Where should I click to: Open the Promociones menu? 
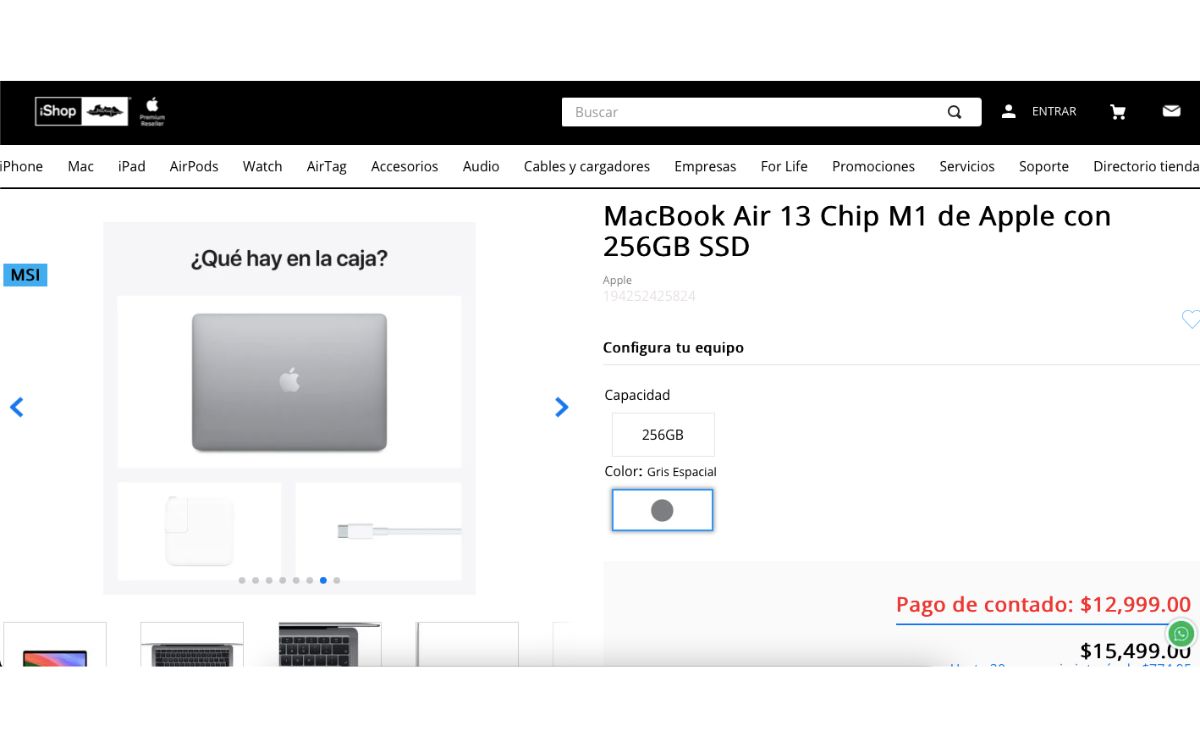point(873,166)
